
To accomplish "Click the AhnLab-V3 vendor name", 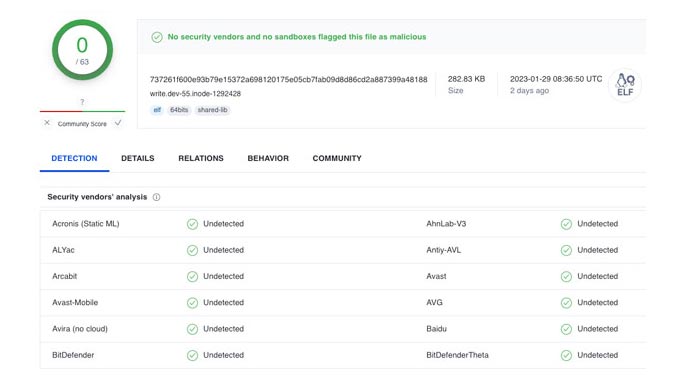I will click(x=446, y=224).
